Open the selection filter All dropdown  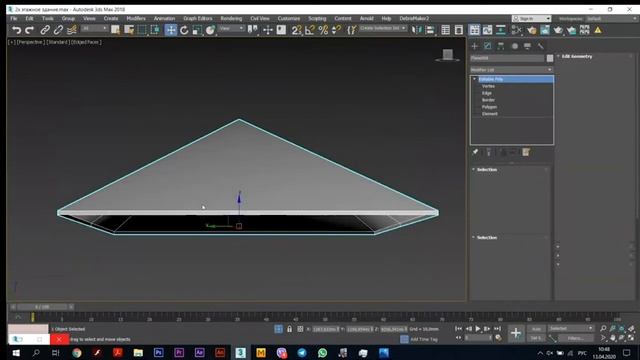click(94, 28)
